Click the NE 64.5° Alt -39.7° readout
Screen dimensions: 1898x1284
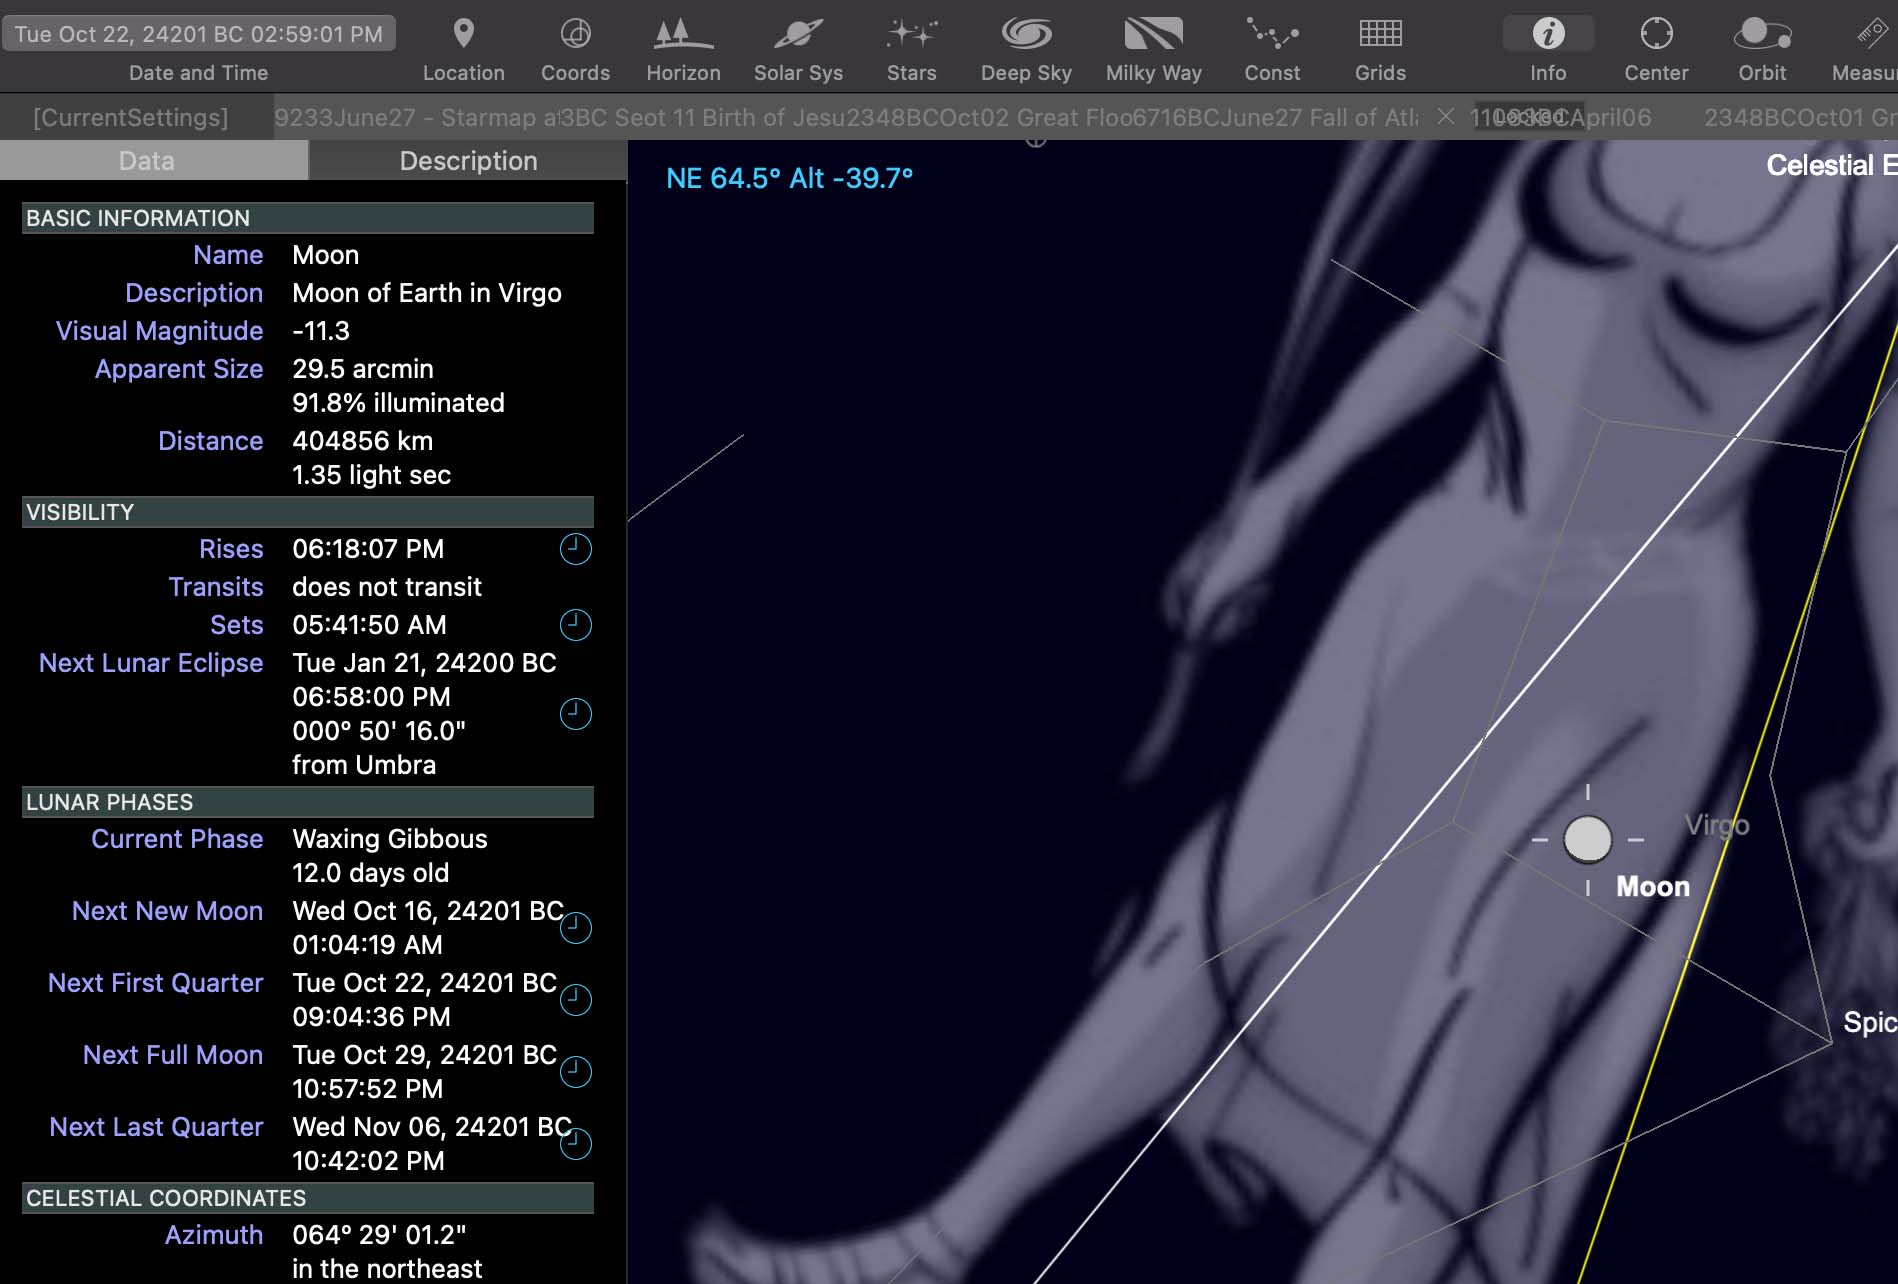coord(790,178)
